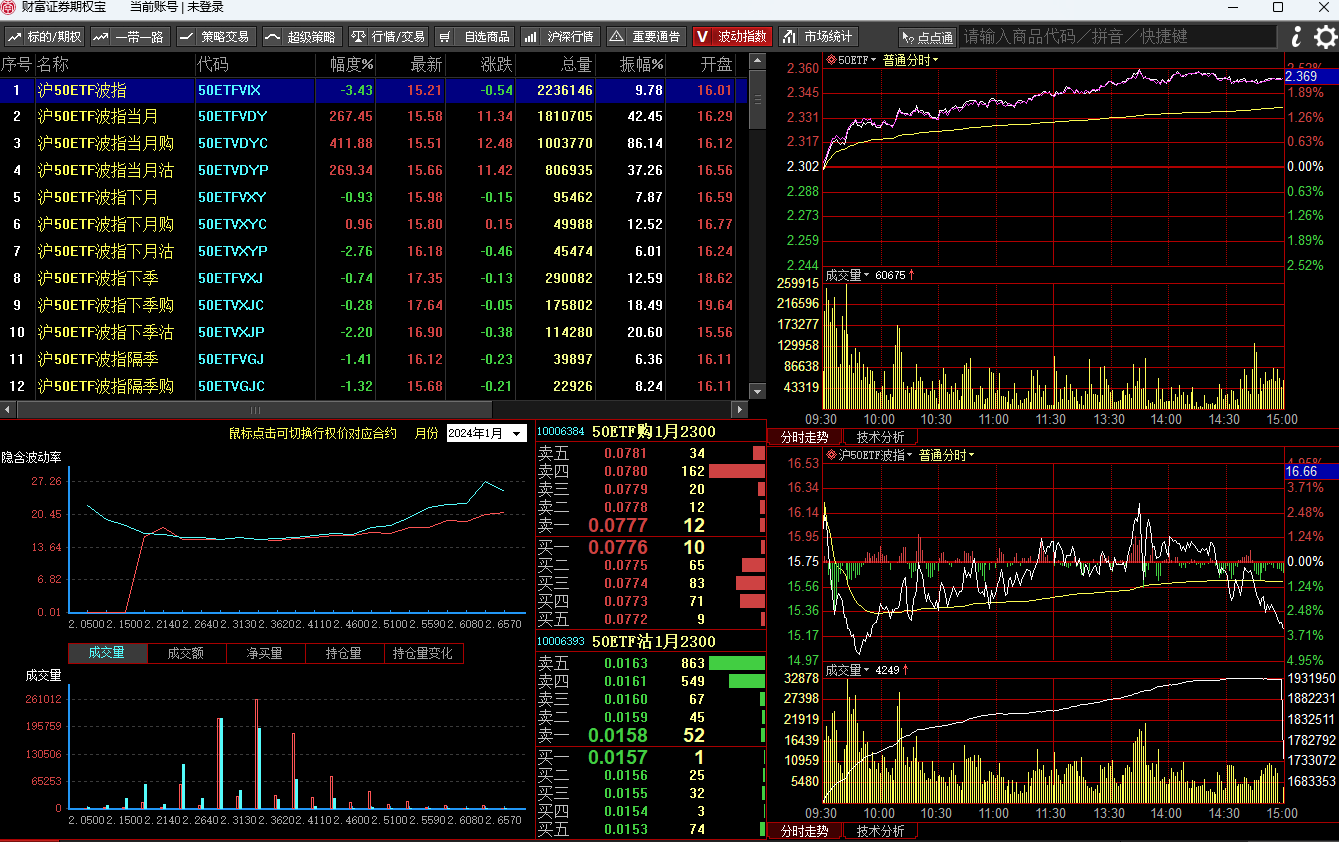Viewport: 1339px width, 842px height.
Task: Open 行情/交易 with the scales icon
Action: [388, 37]
